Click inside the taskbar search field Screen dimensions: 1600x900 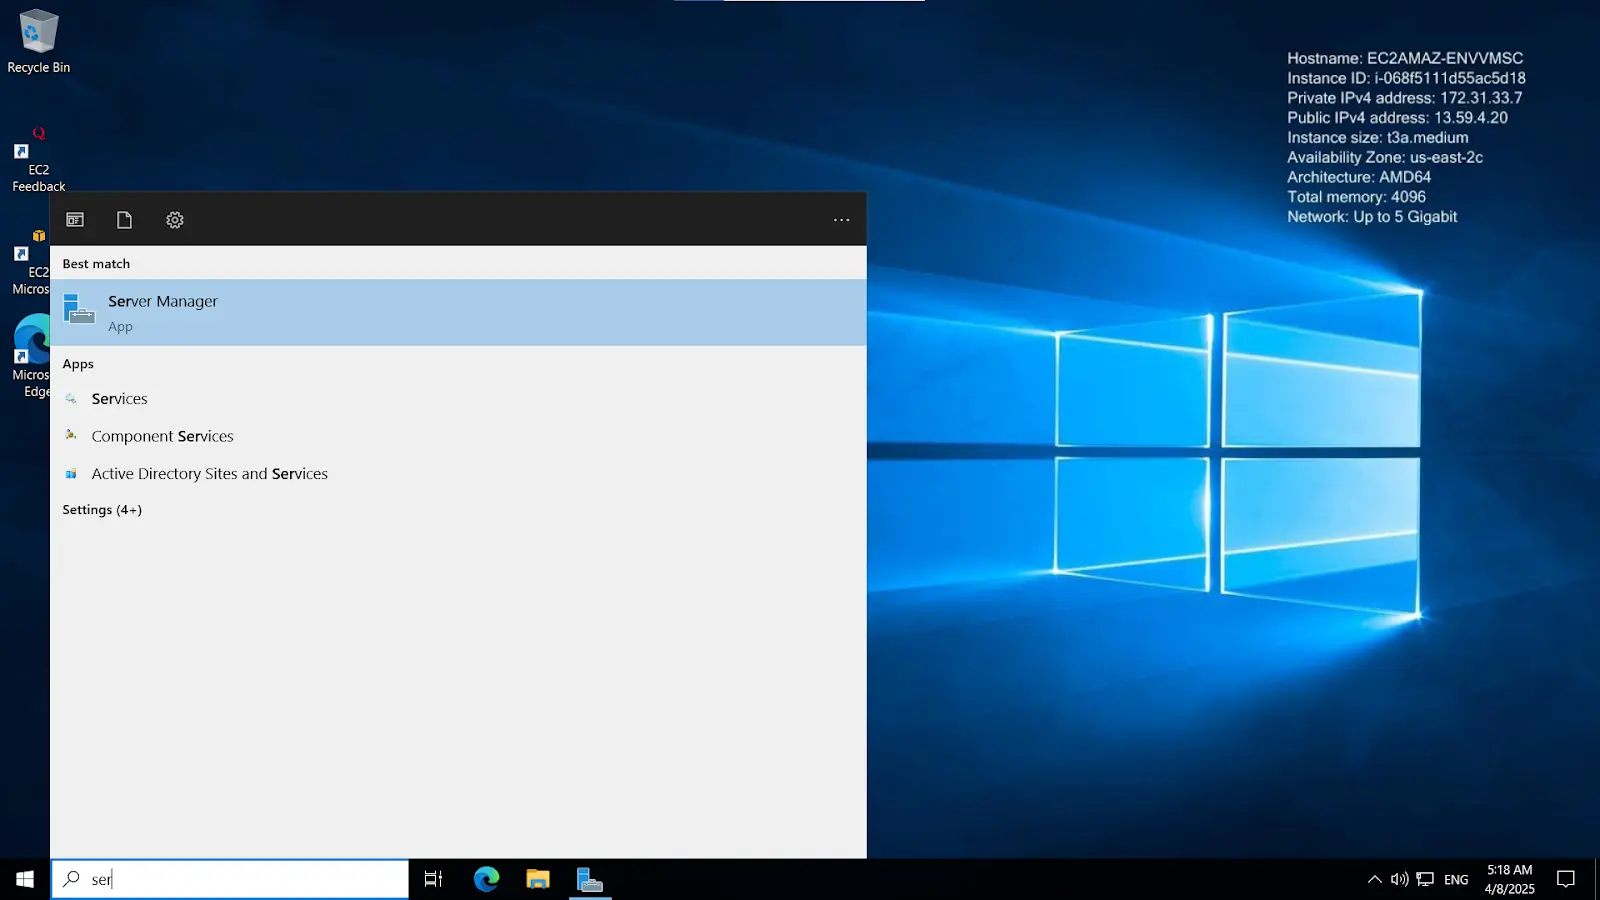(230, 878)
